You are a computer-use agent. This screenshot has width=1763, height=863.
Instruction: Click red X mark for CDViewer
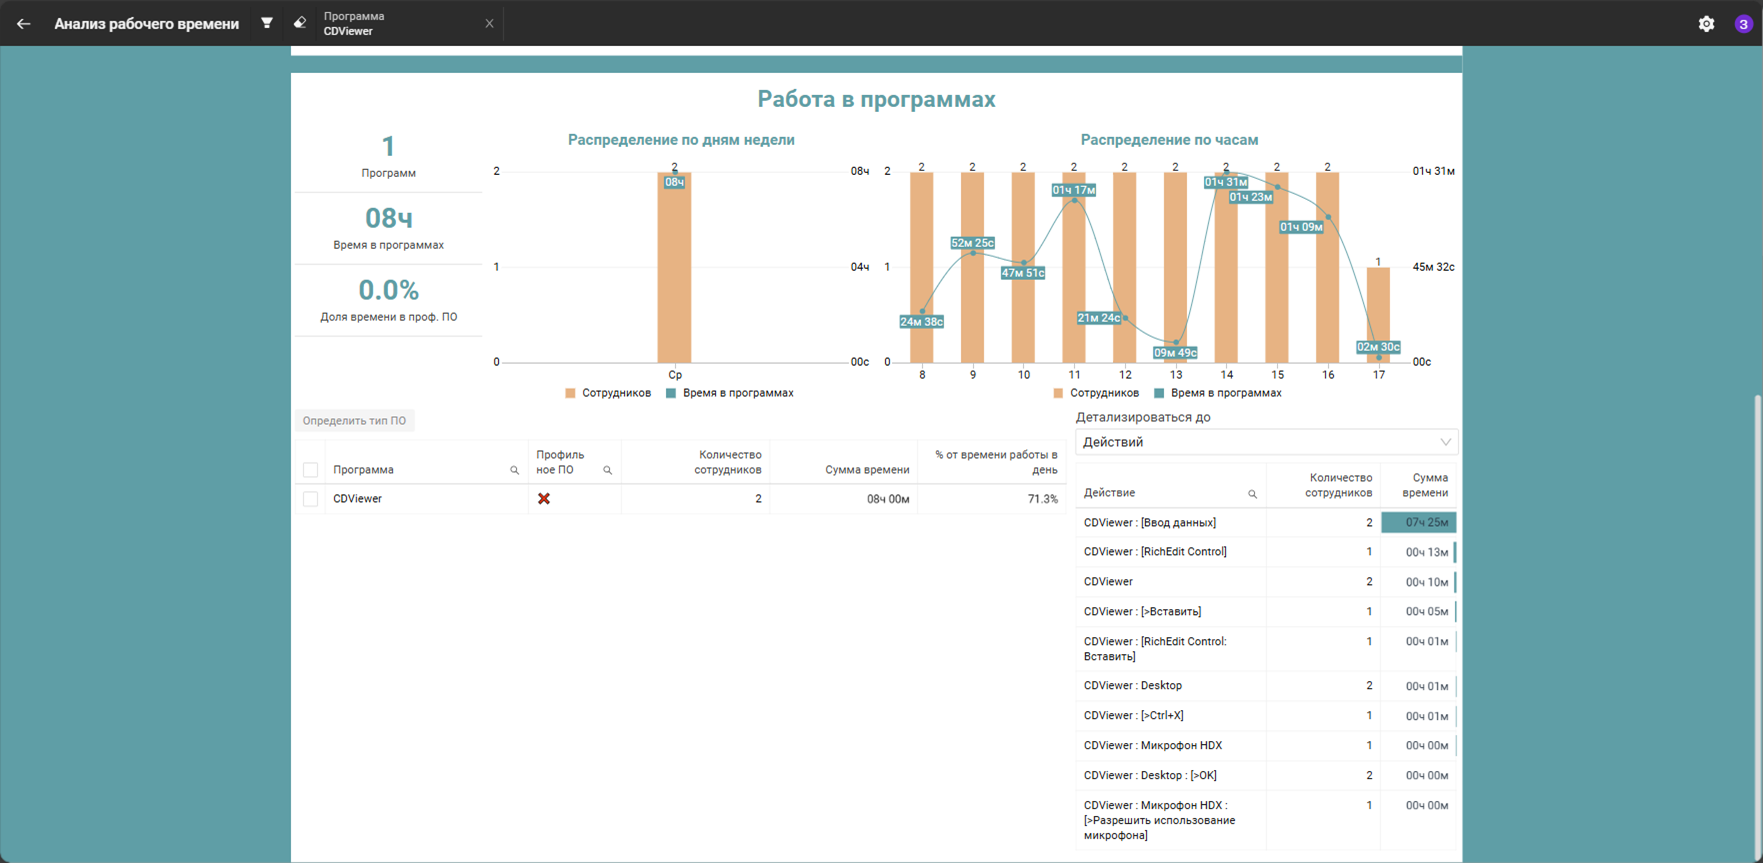pyautogui.click(x=544, y=499)
